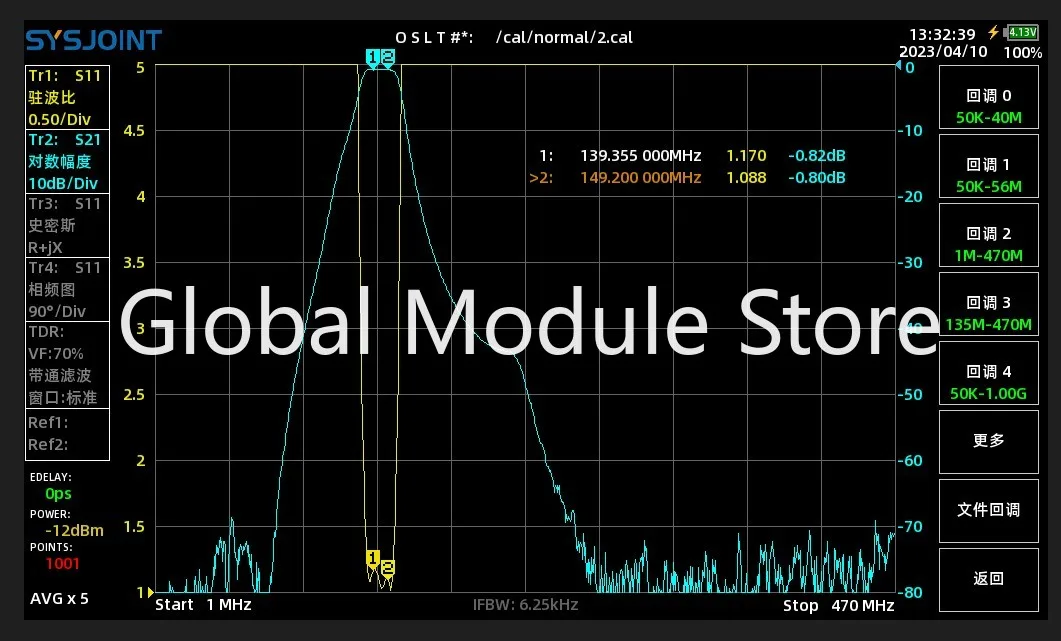Tap the 返回 back button

989,580
